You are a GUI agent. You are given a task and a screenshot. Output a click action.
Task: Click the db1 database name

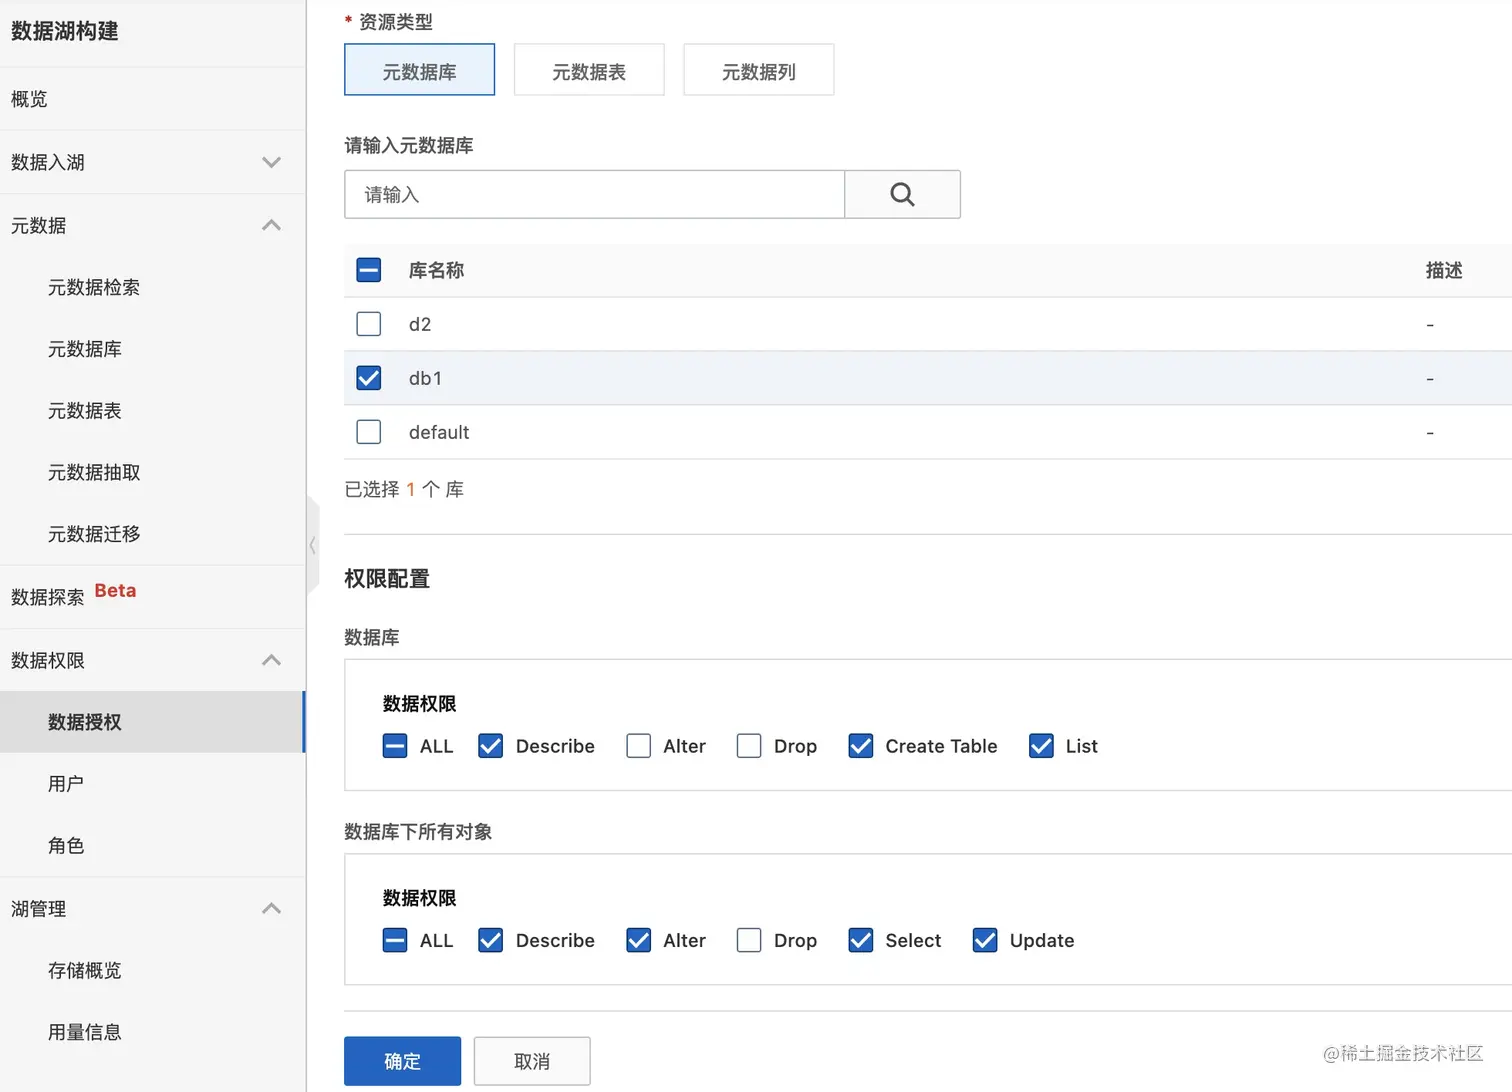(425, 378)
